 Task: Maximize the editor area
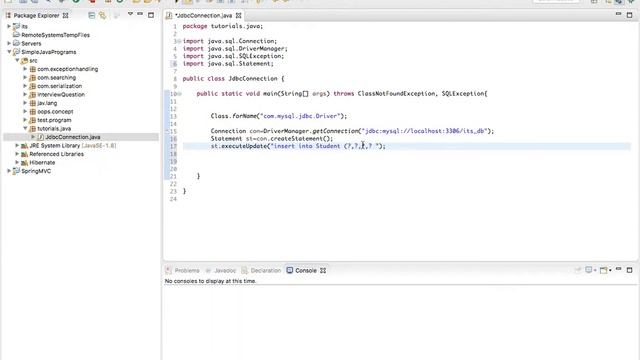(629, 15)
